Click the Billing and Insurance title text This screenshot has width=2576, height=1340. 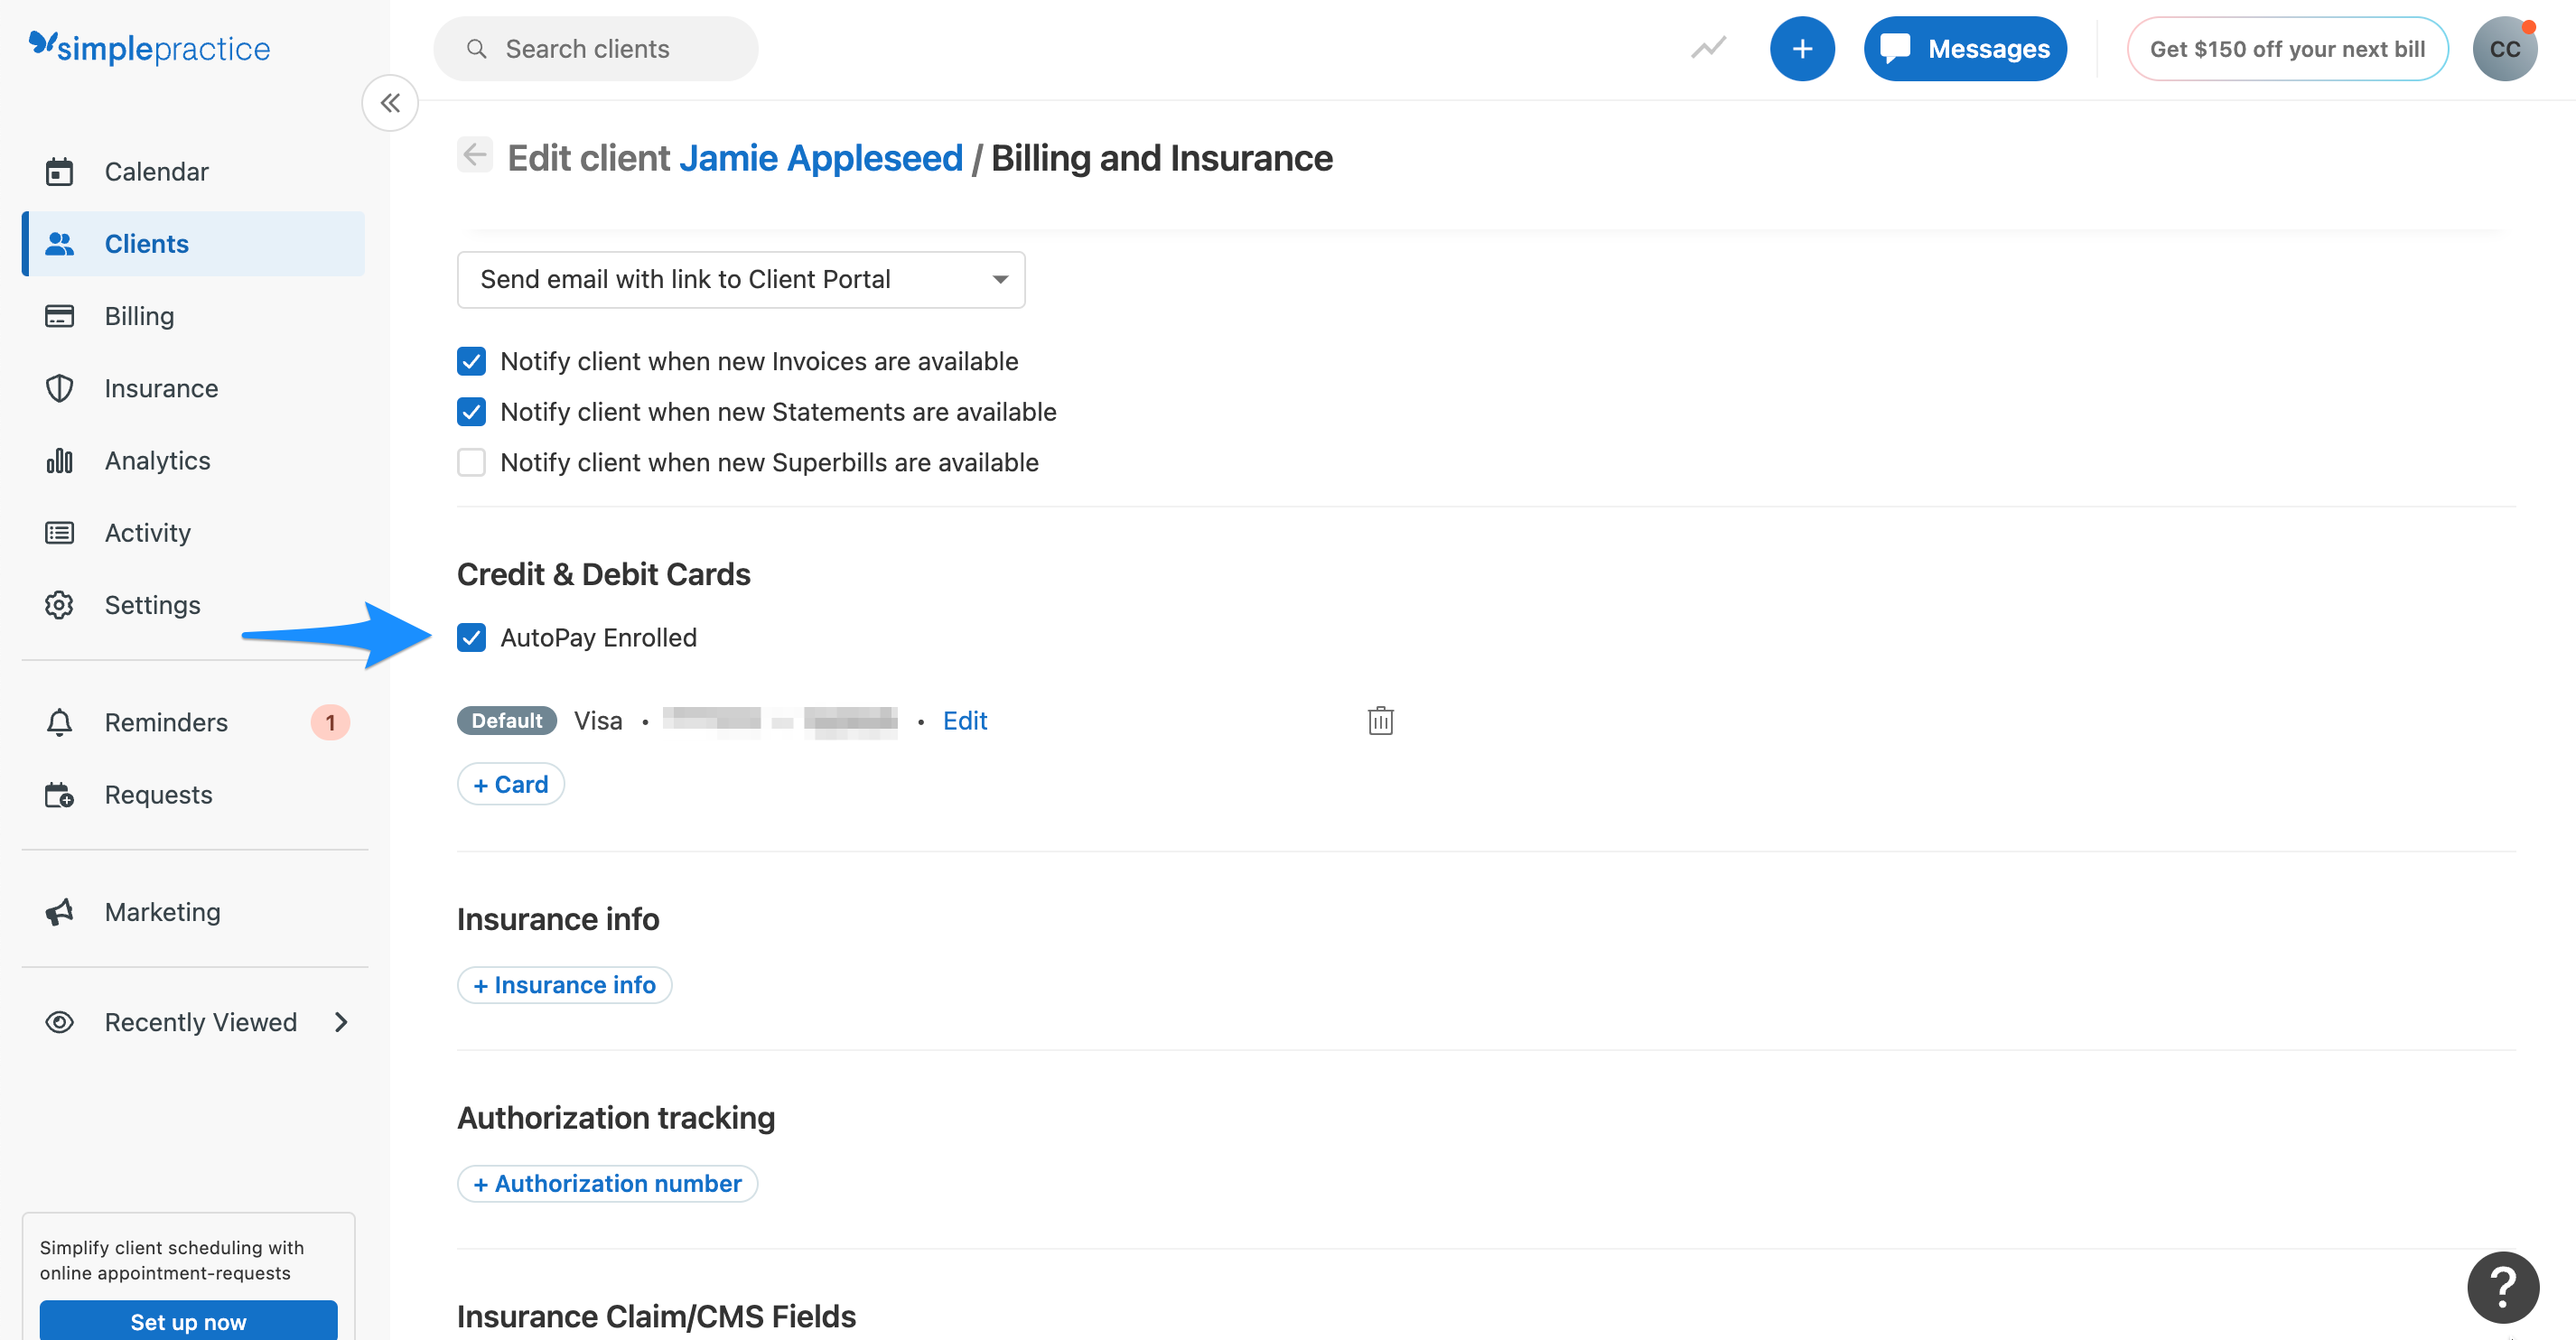[1161, 158]
